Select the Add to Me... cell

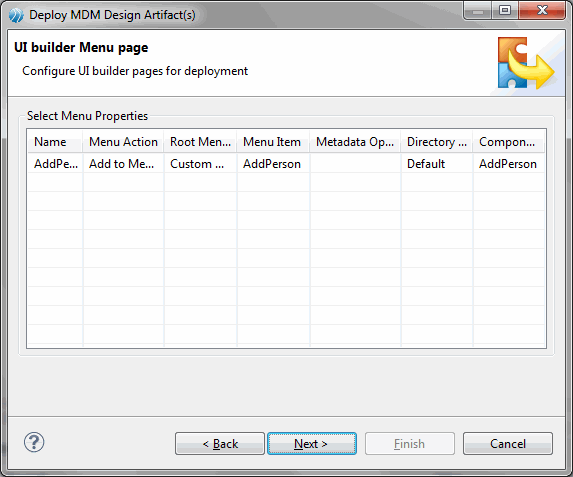124,164
